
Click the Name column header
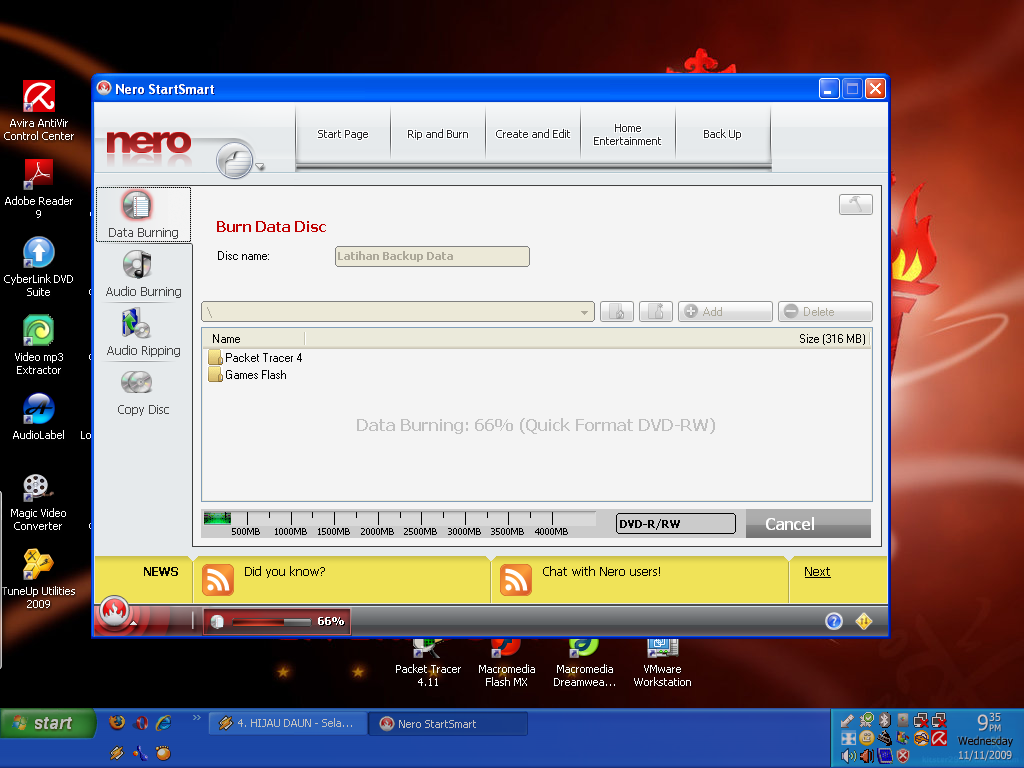253,339
